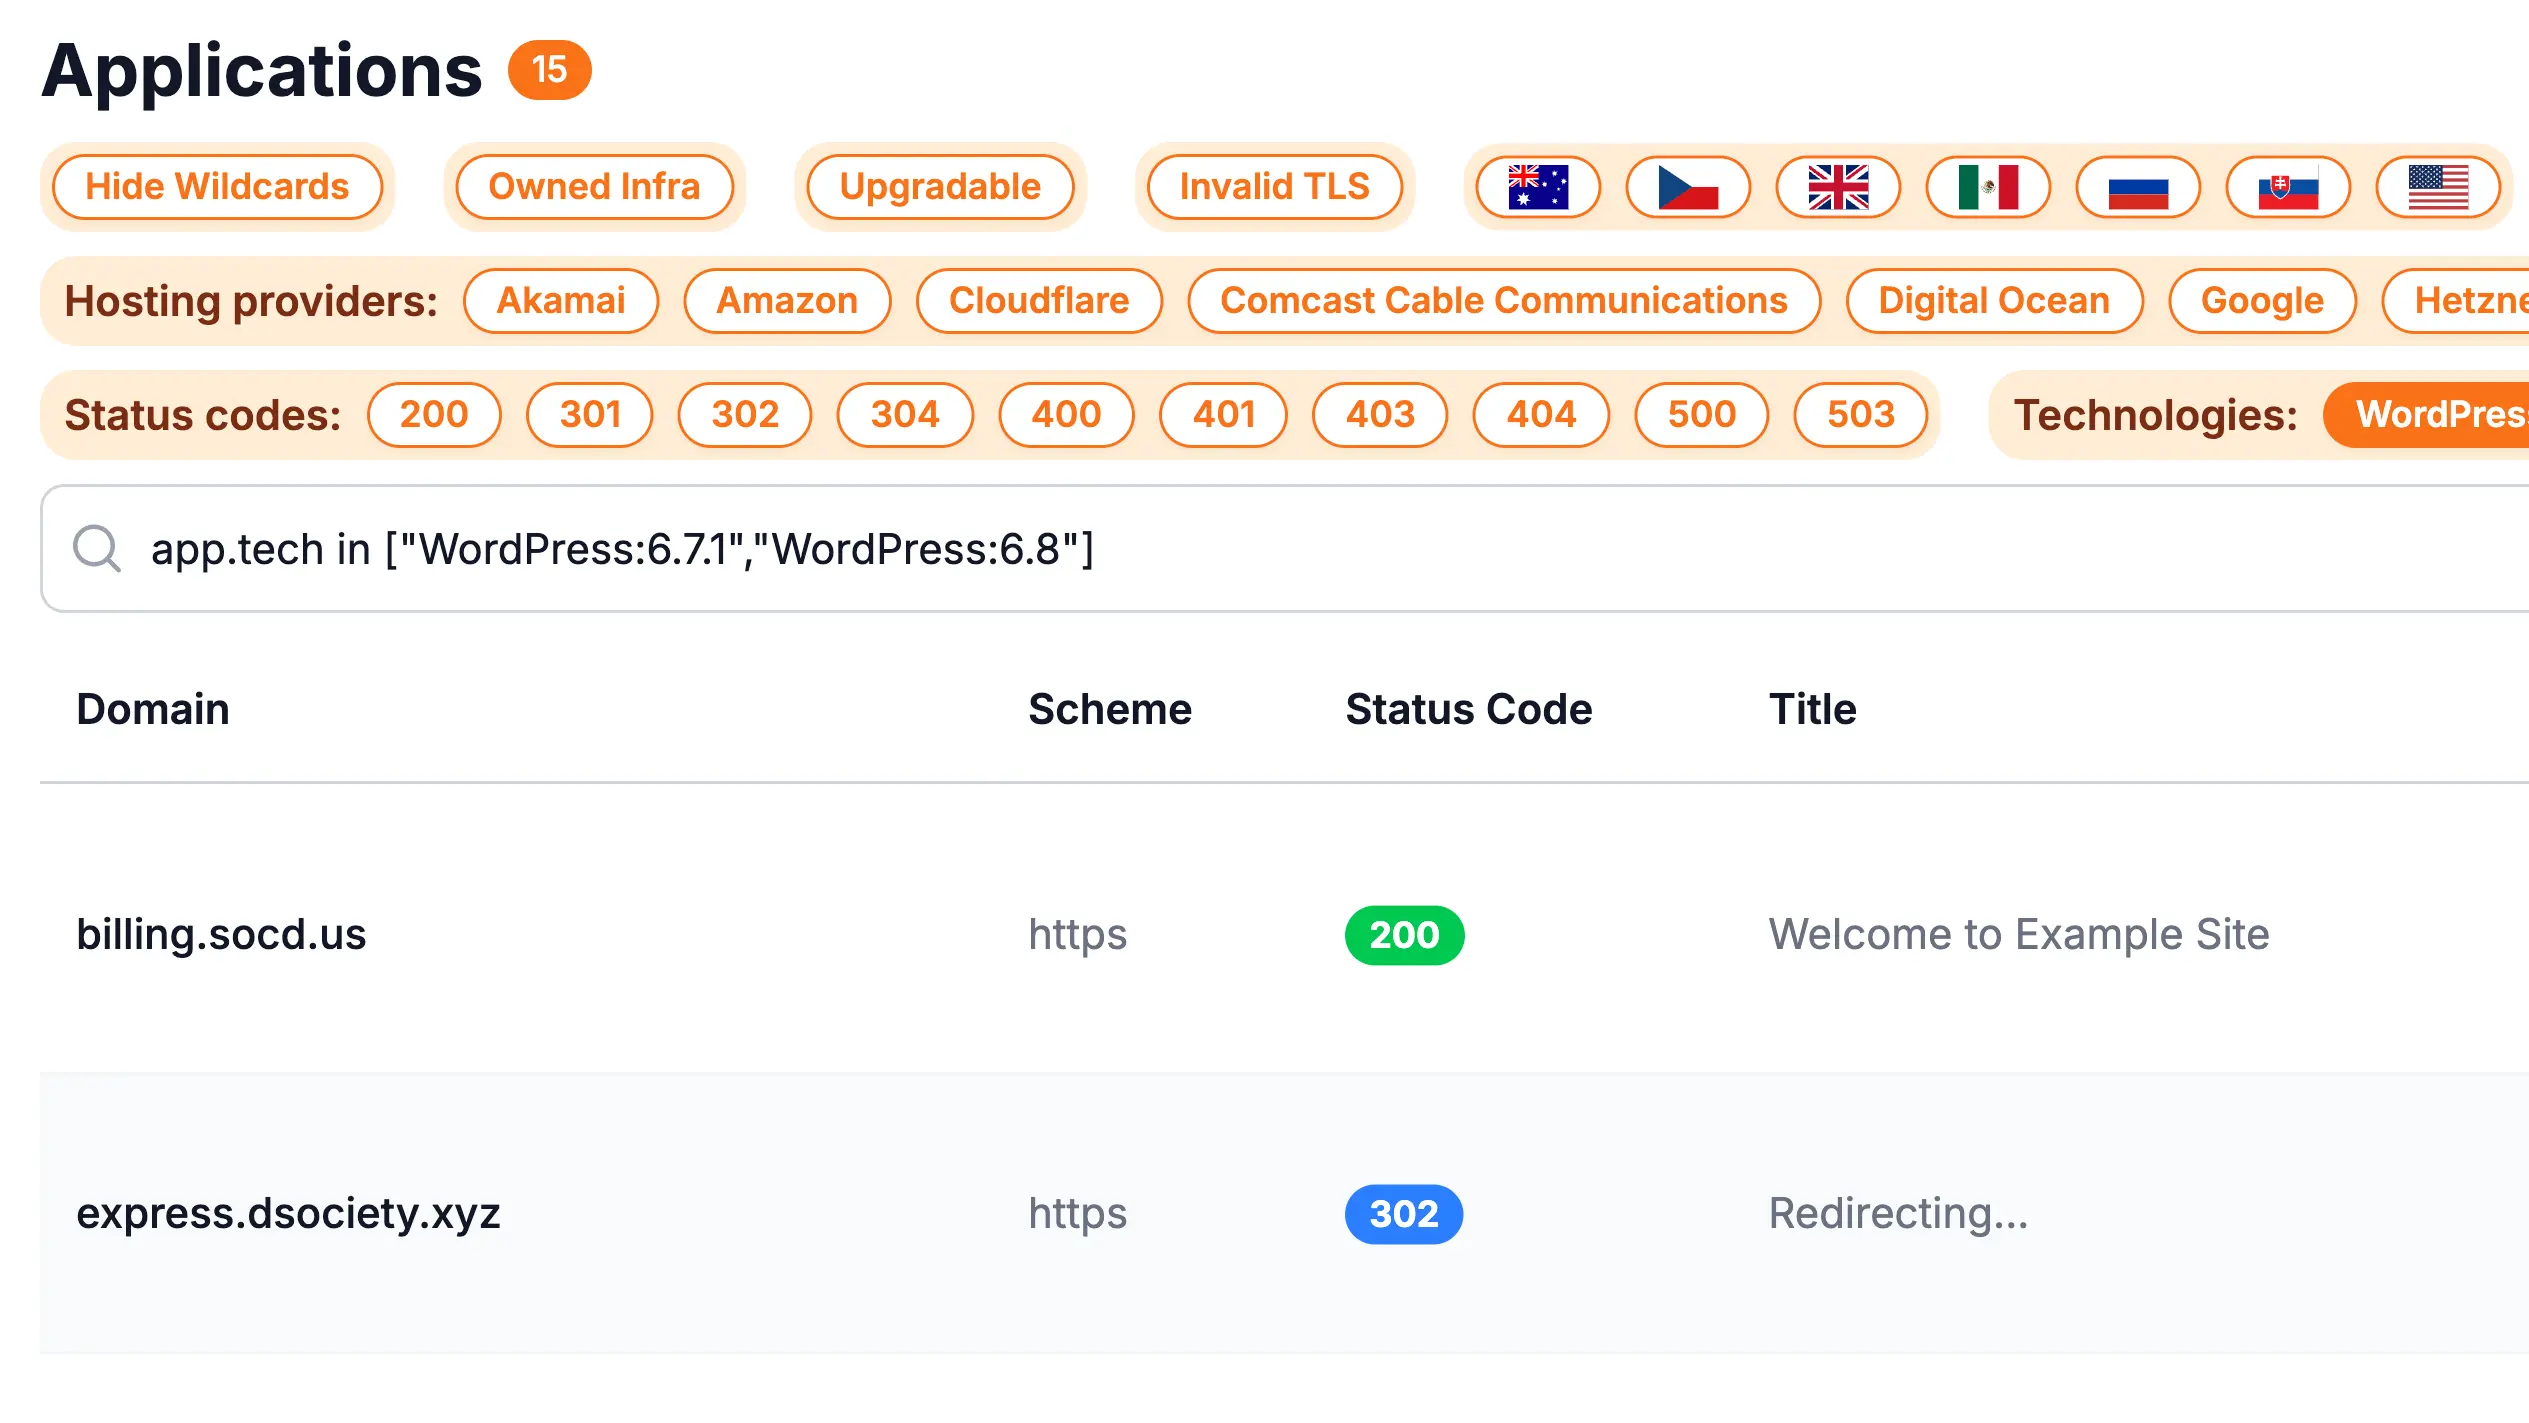Filter by status code 301 chip
Viewport: 2529px width, 1423px height.
click(590, 415)
